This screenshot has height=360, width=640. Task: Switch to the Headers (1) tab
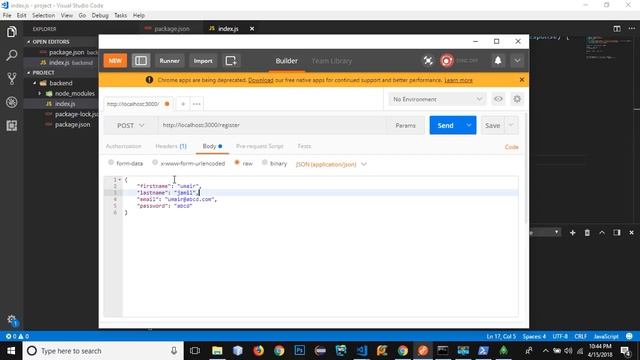171,146
